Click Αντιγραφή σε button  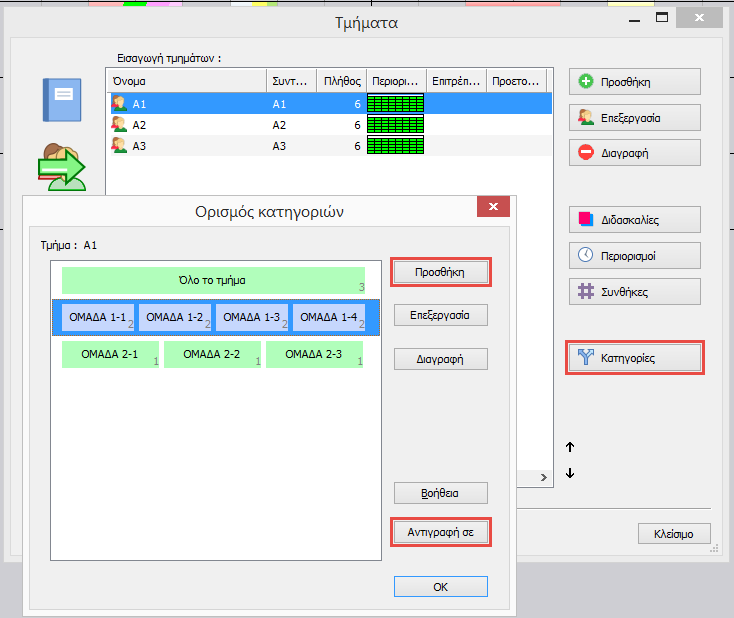tap(440, 532)
